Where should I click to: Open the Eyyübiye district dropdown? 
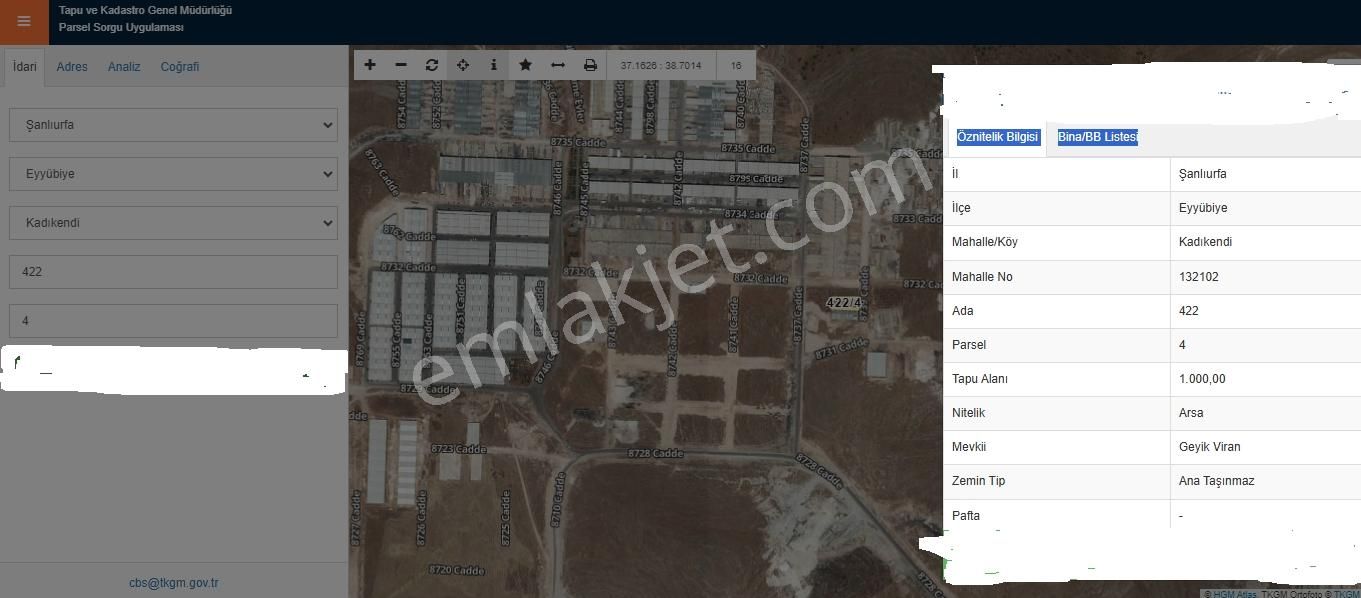point(173,174)
